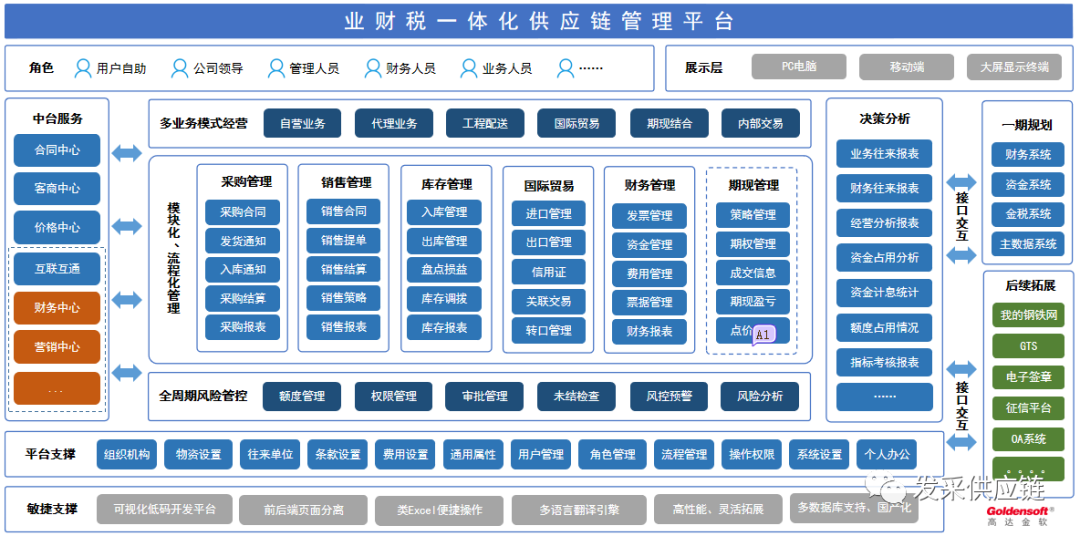Click the 经营分析报表 box

pyautogui.click(x=885, y=223)
